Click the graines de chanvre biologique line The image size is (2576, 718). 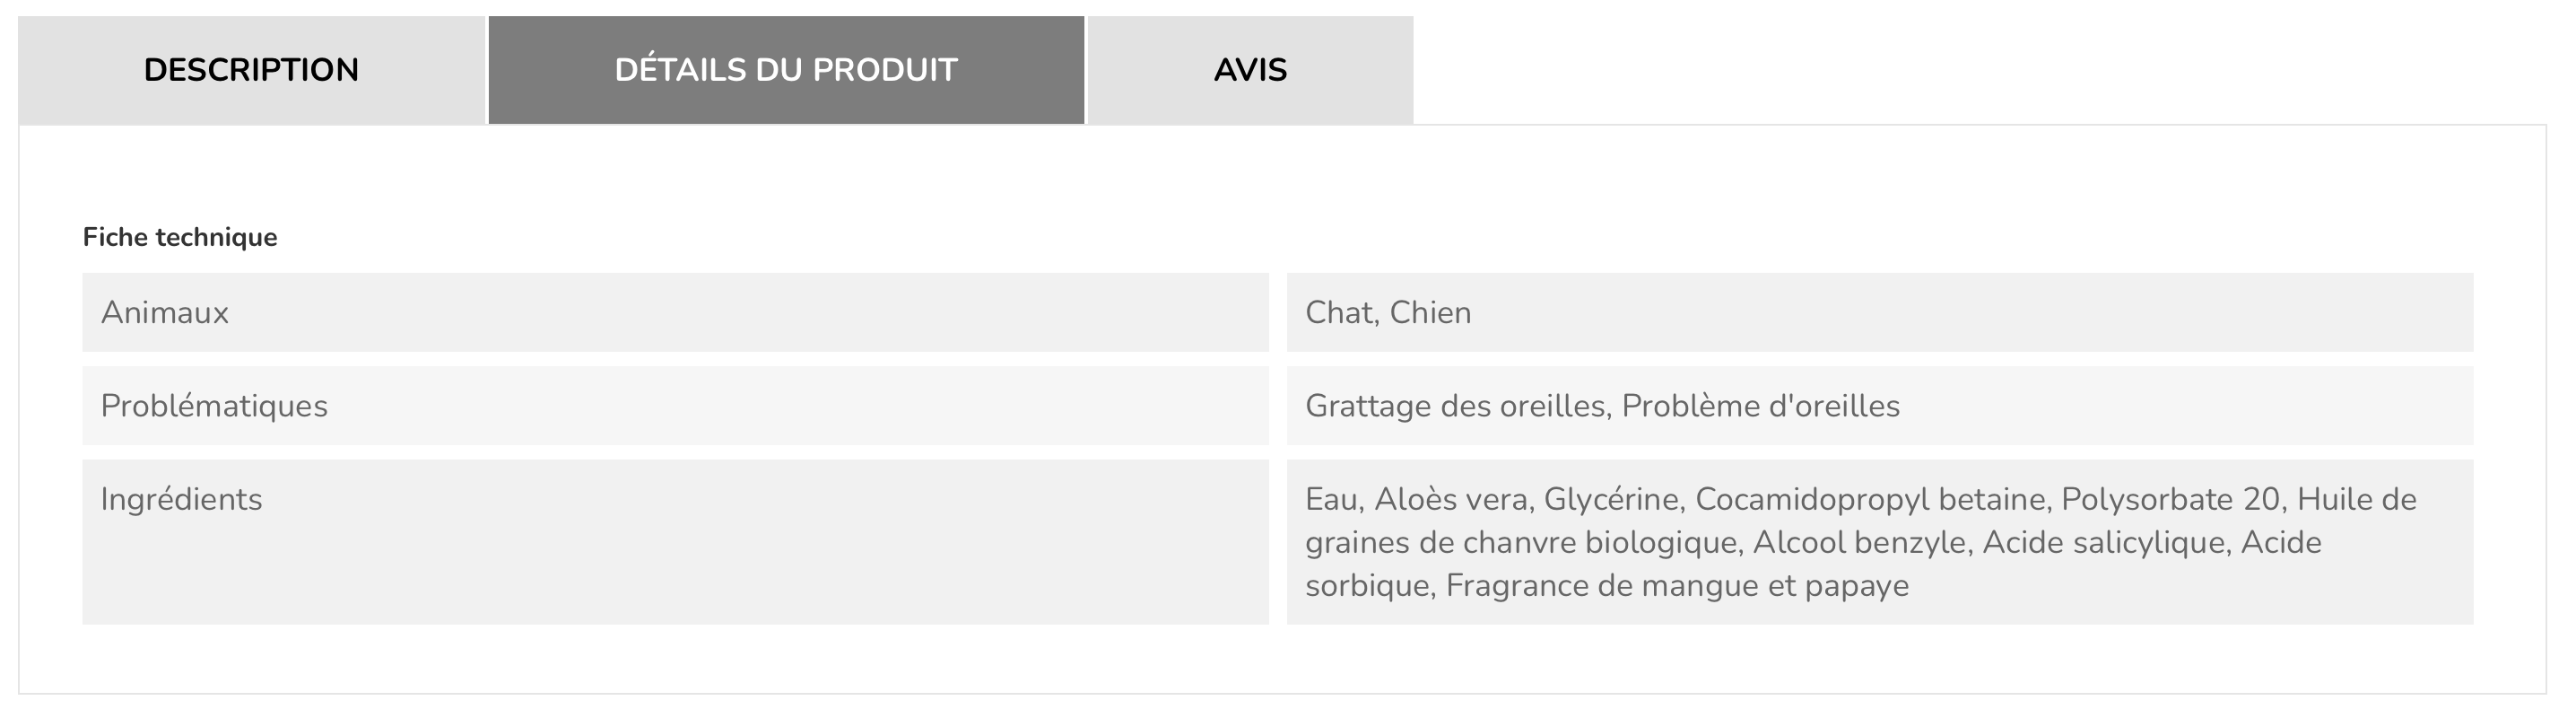tap(1813, 542)
